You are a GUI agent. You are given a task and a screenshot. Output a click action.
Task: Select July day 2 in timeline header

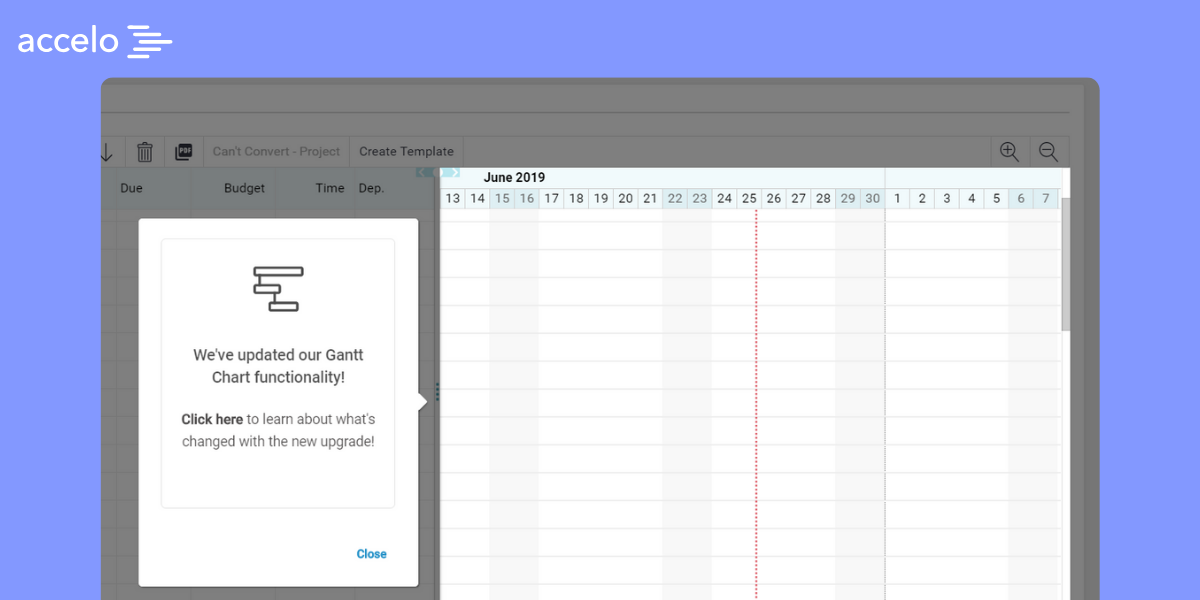tap(922, 198)
